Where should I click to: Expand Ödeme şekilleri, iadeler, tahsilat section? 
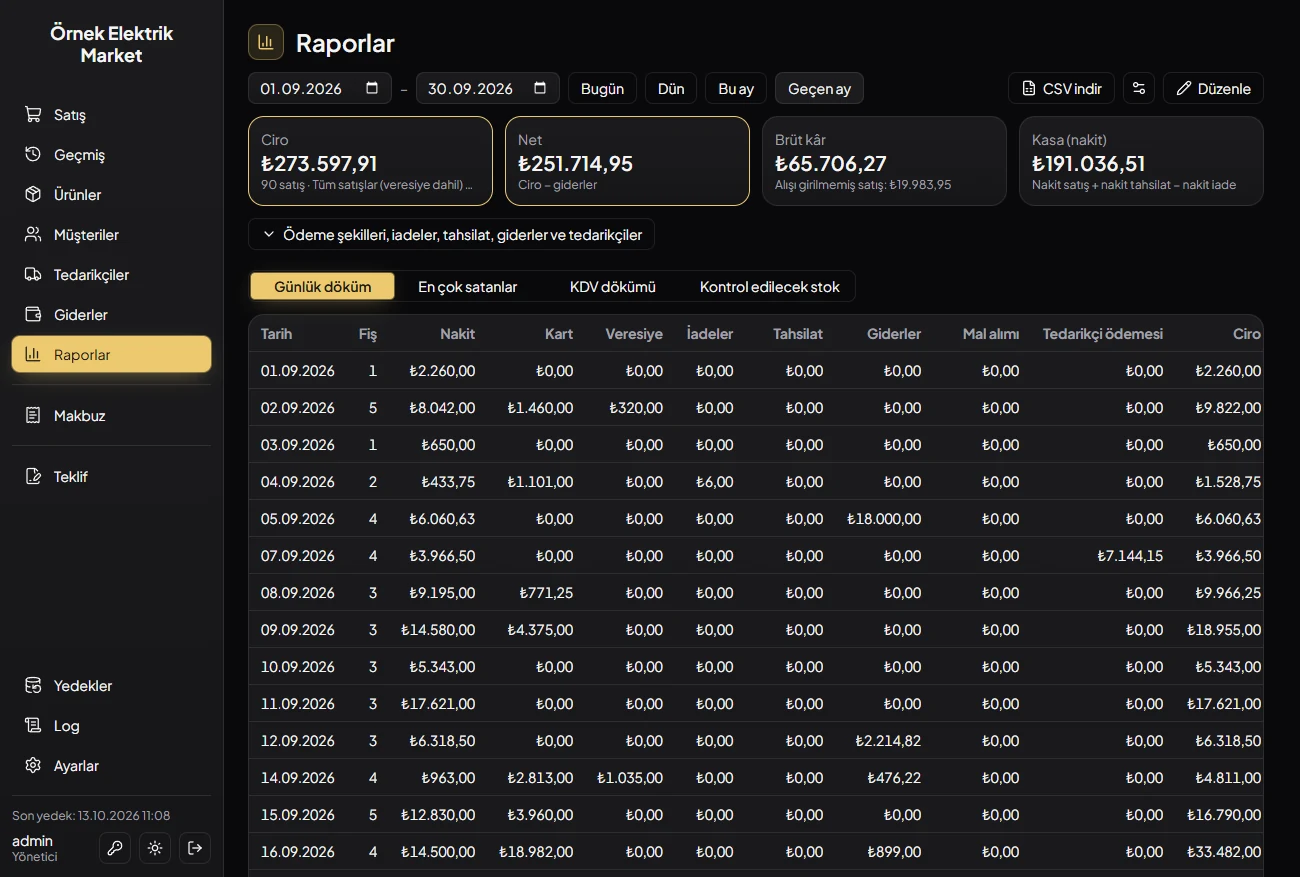451,235
